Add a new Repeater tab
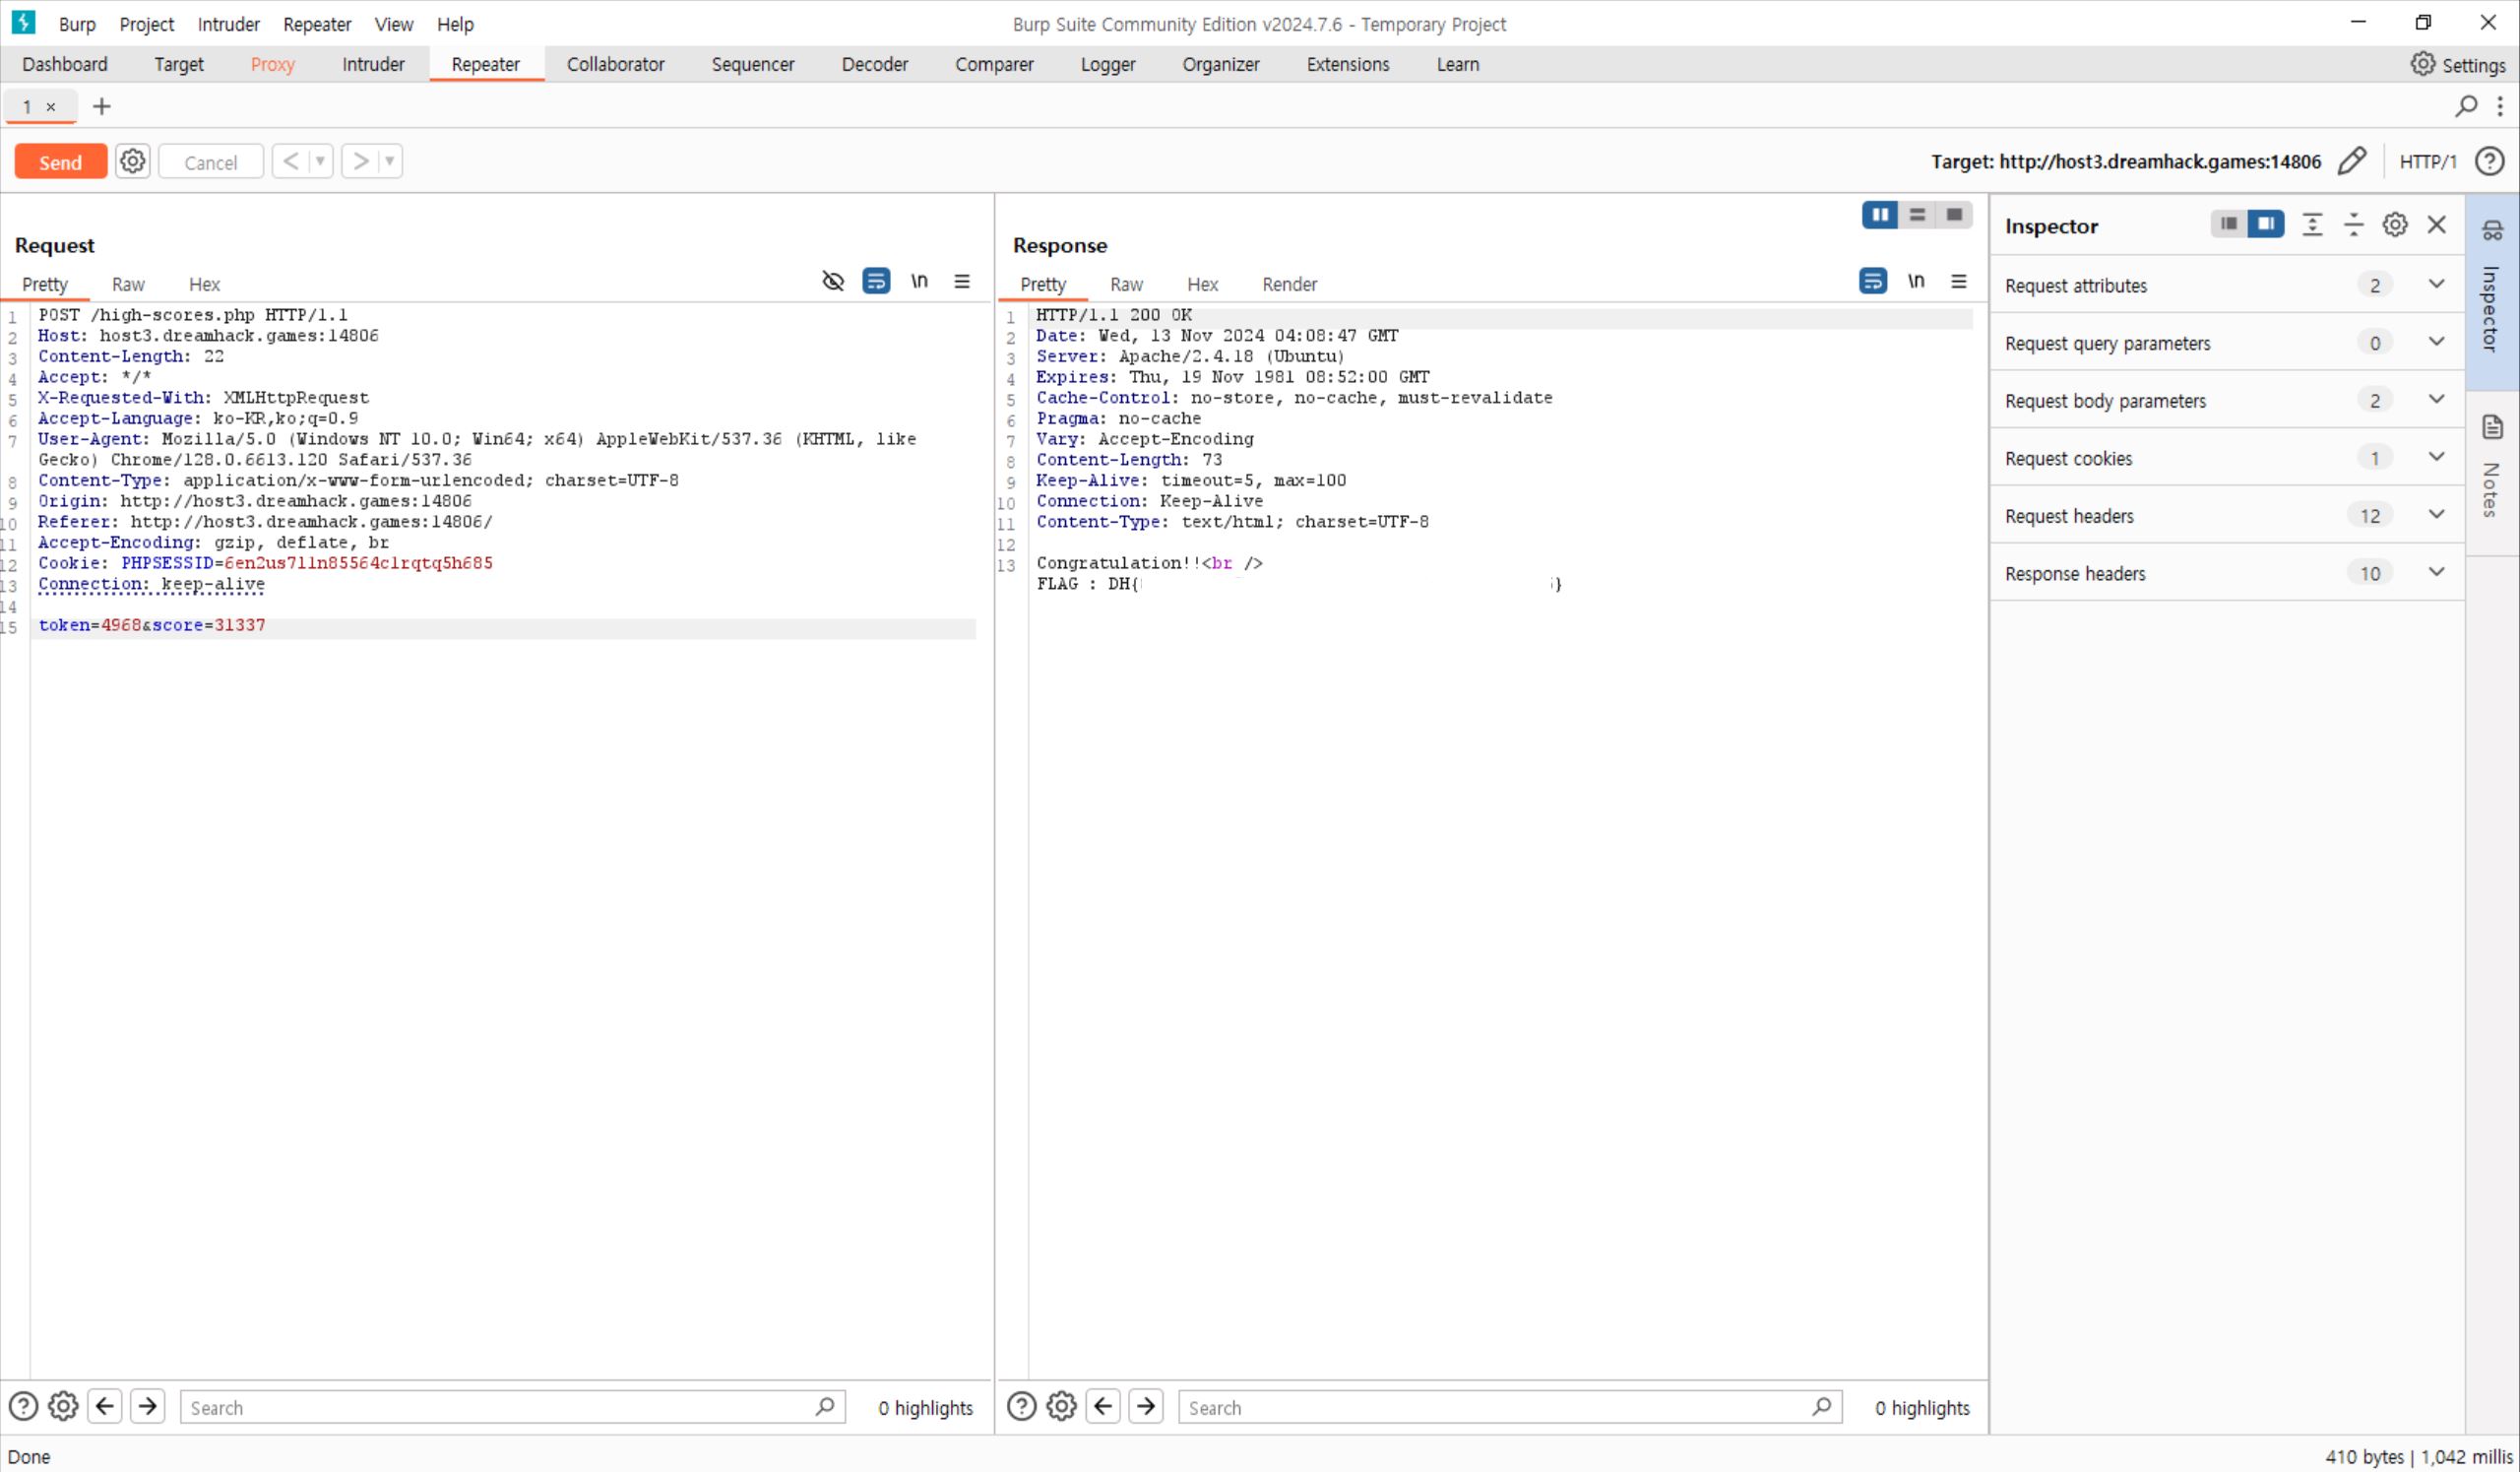Screen dimensions: 2520x1472 tap(101, 106)
